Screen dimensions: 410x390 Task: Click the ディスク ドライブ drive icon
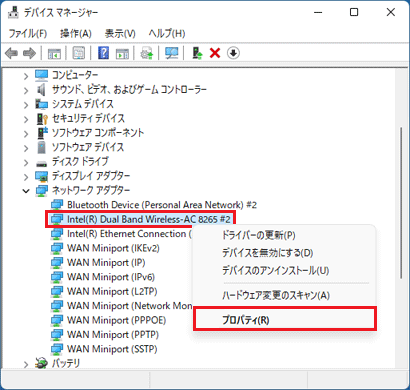[x=42, y=163]
